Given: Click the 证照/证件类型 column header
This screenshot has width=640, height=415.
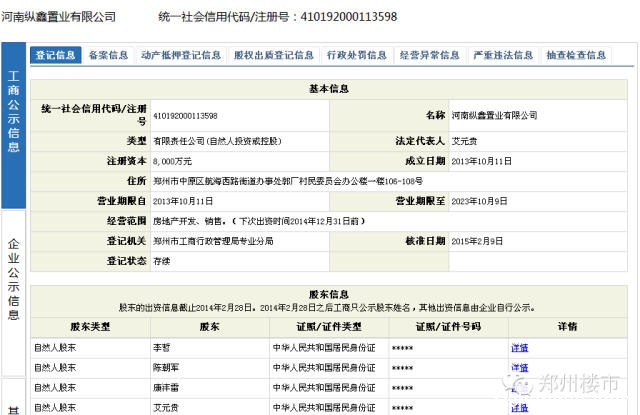Looking at the screenshot, I should click(329, 327).
